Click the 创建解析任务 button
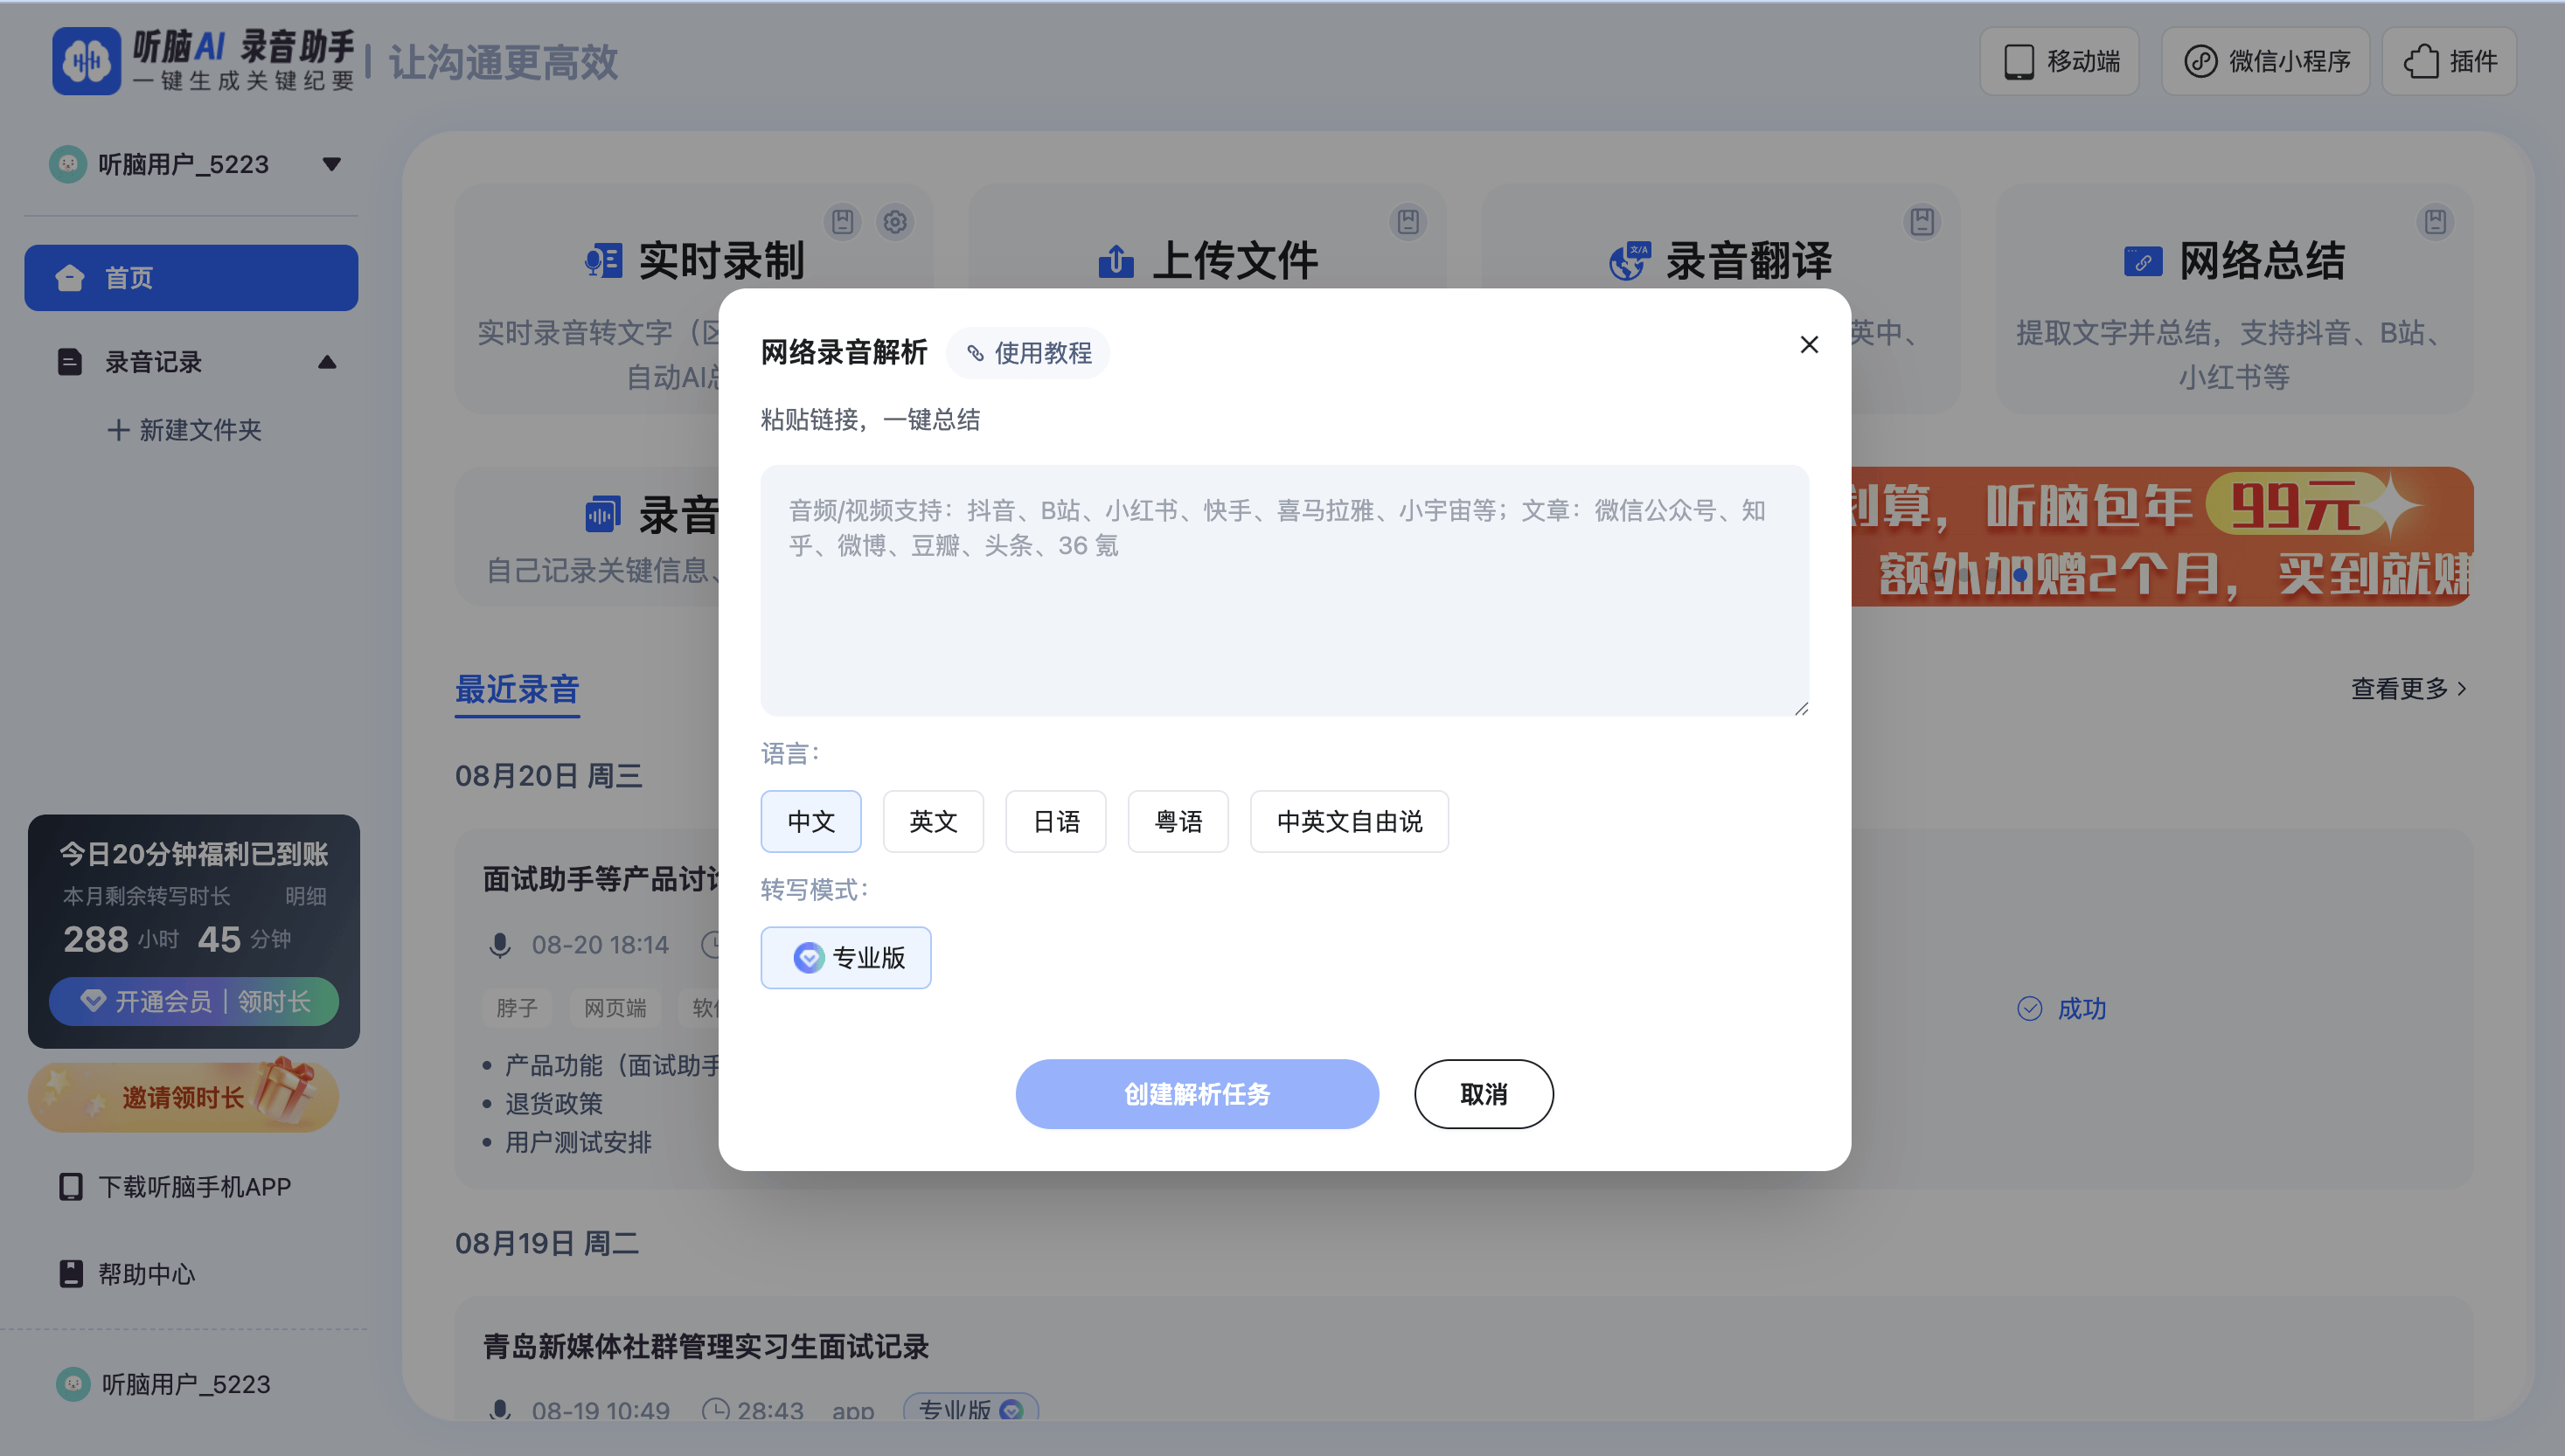The image size is (2565, 1456). click(1196, 1094)
